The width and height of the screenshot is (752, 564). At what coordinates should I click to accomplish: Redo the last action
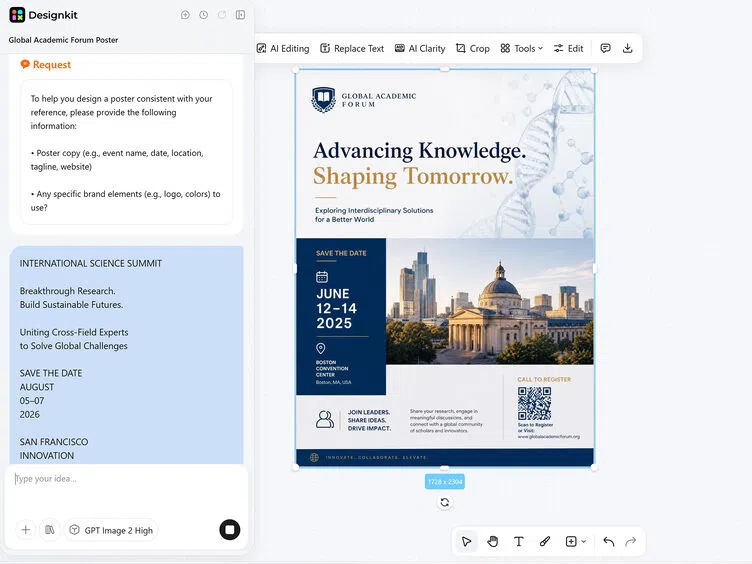pyautogui.click(x=631, y=541)
